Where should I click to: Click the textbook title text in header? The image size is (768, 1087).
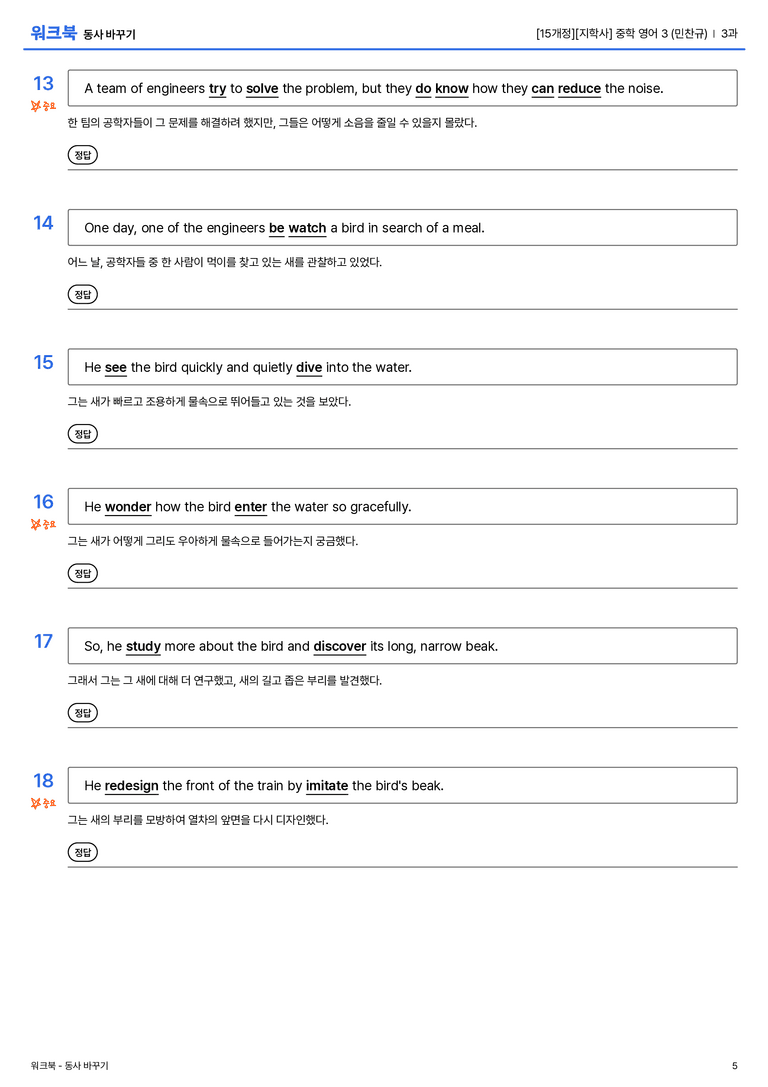pos(622,33)
